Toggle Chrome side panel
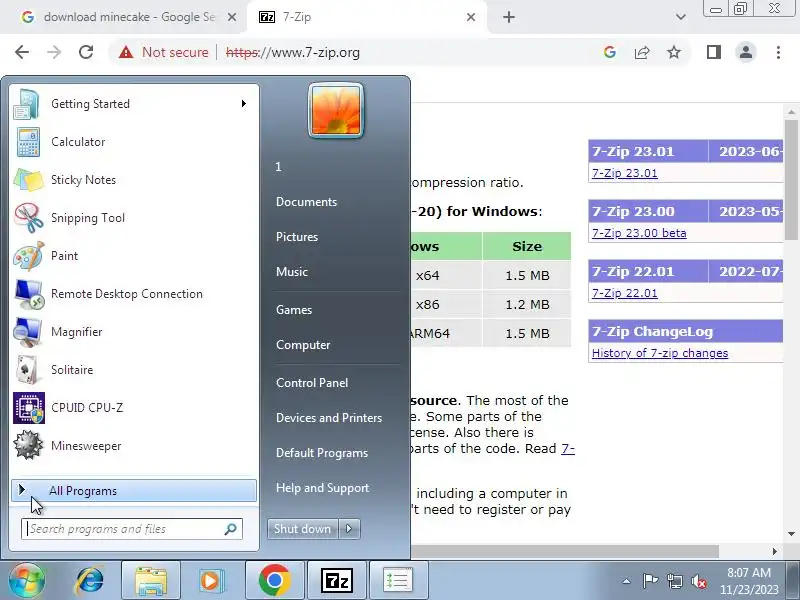Screen dimensions: 800x600 pos(714,52)
